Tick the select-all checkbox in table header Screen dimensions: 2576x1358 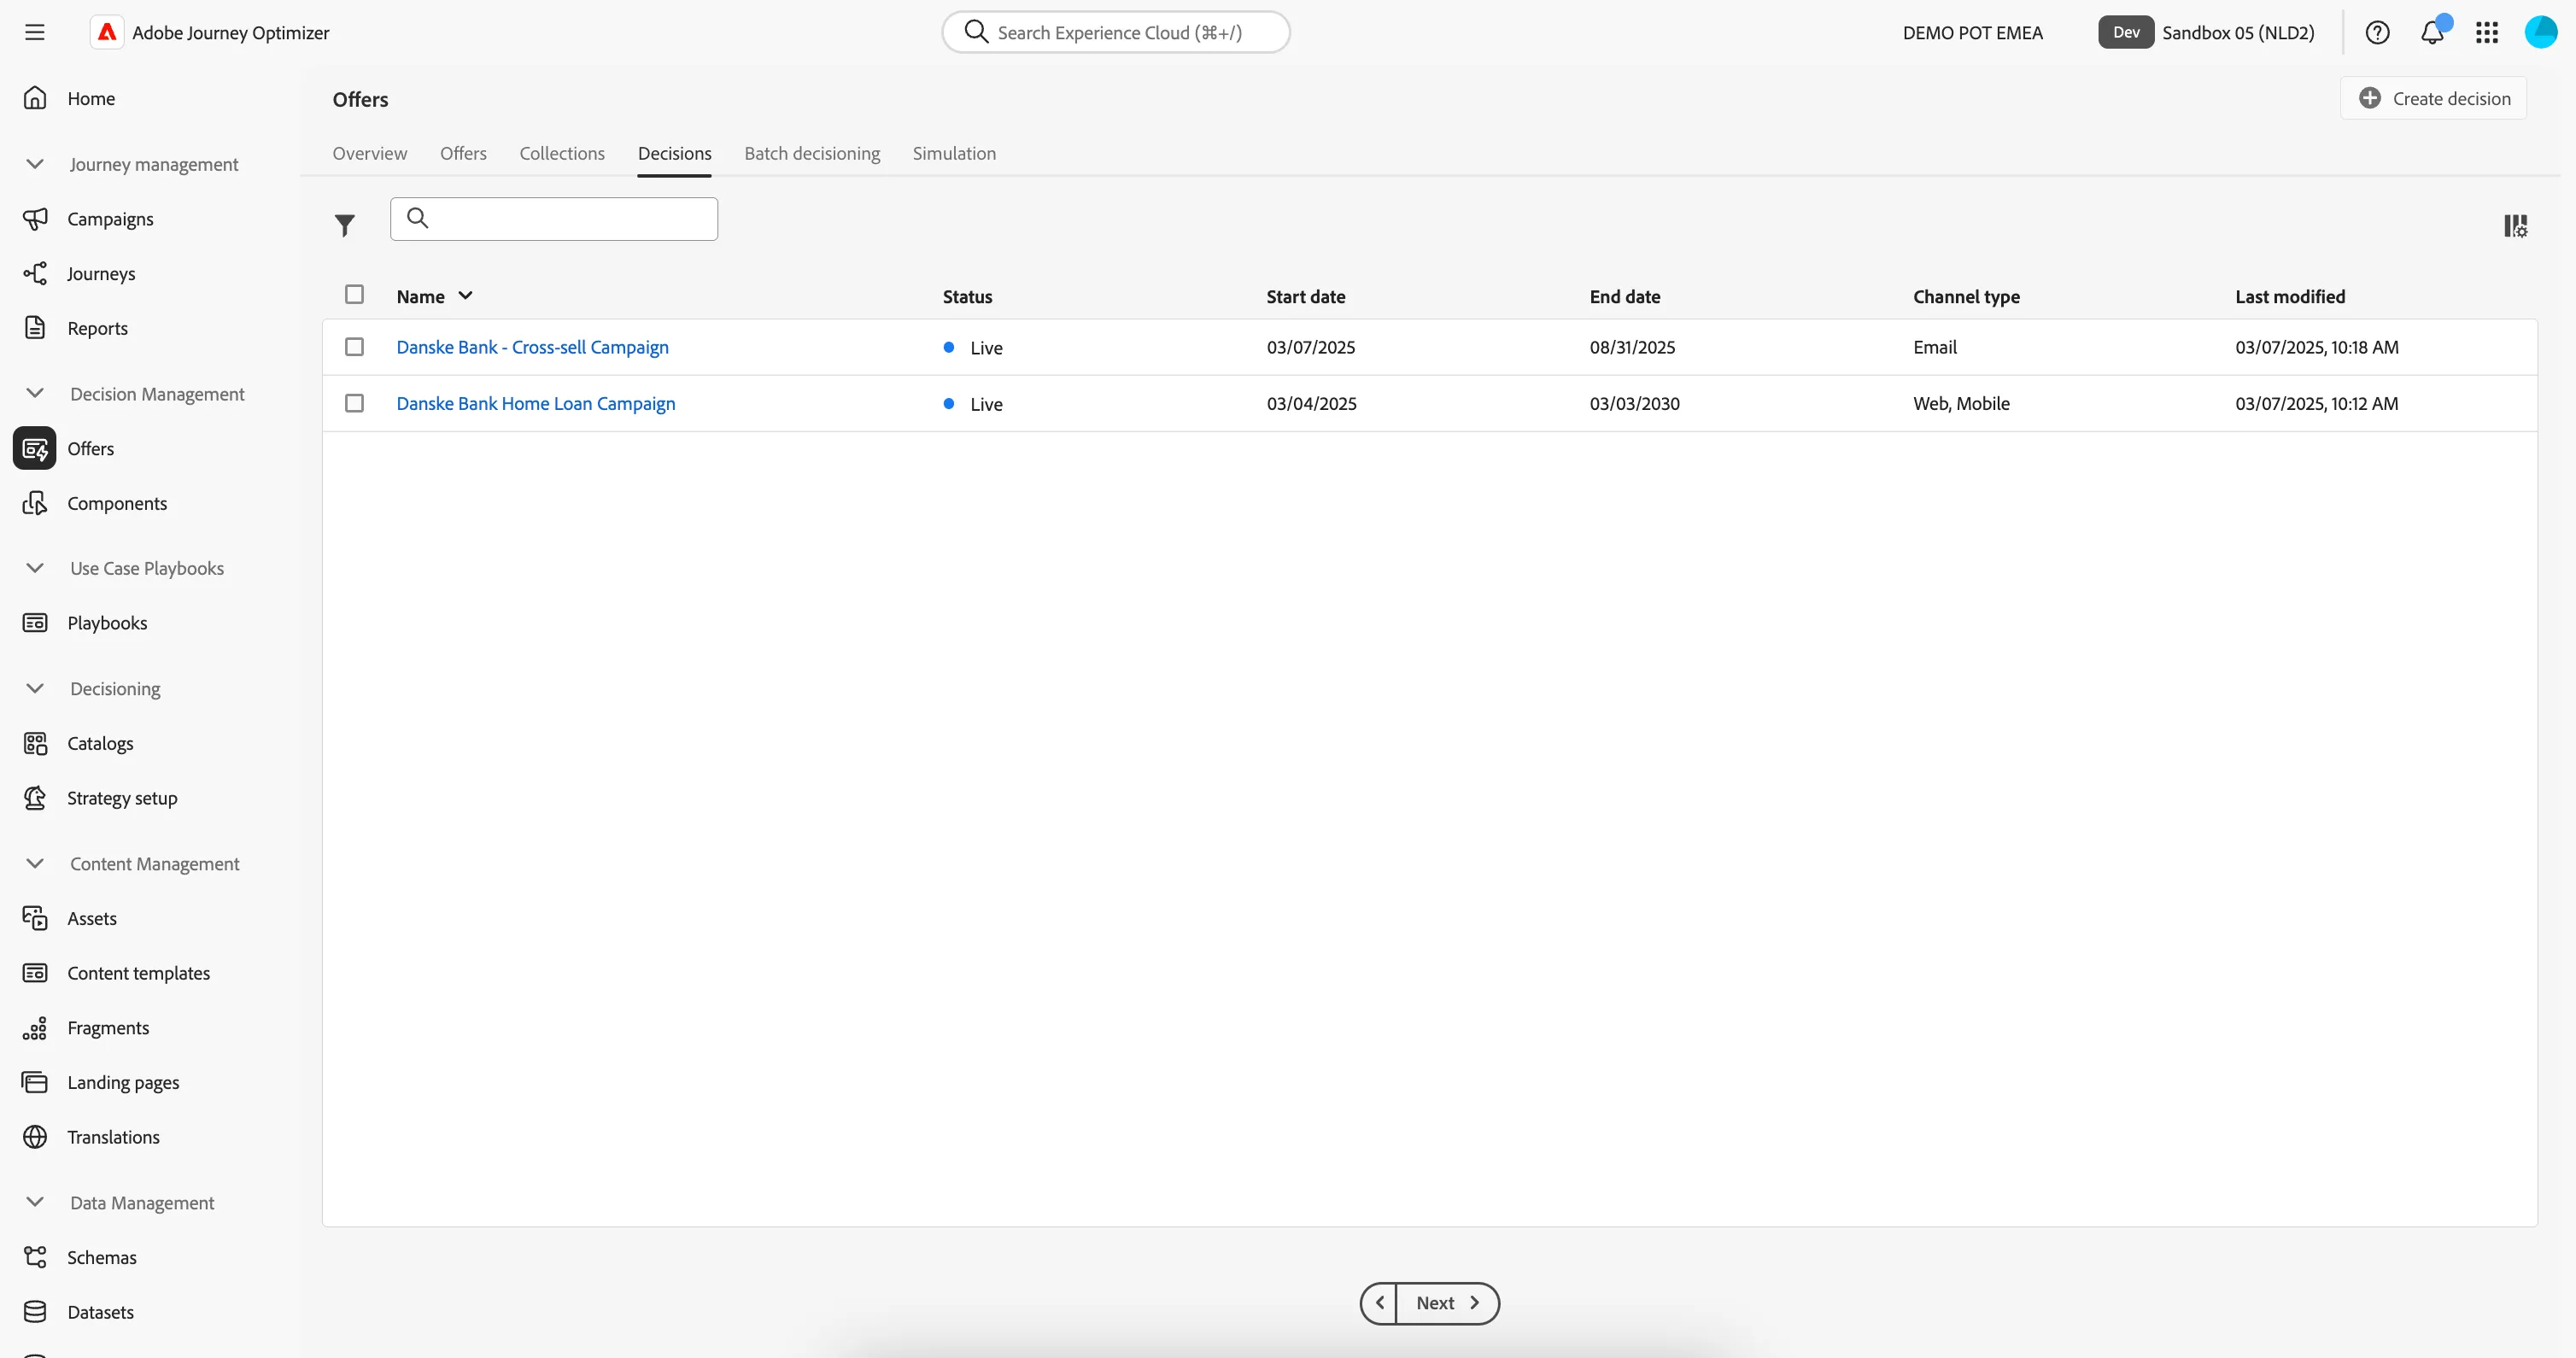[354, 294]
